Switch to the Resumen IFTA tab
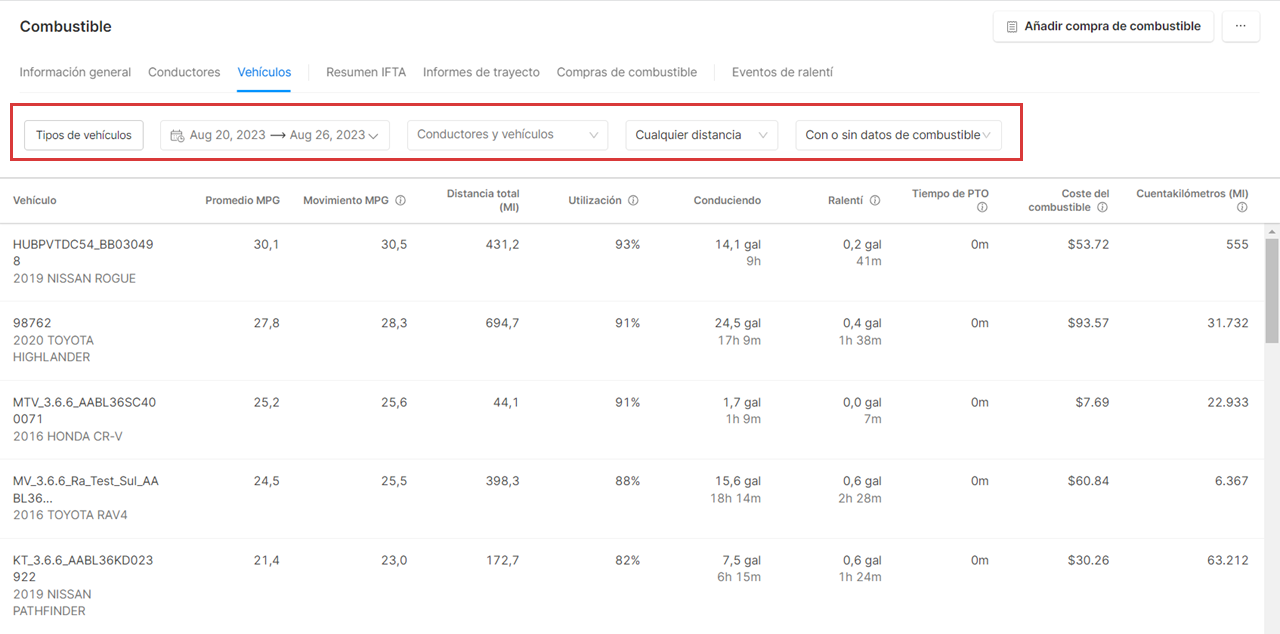 366,71
